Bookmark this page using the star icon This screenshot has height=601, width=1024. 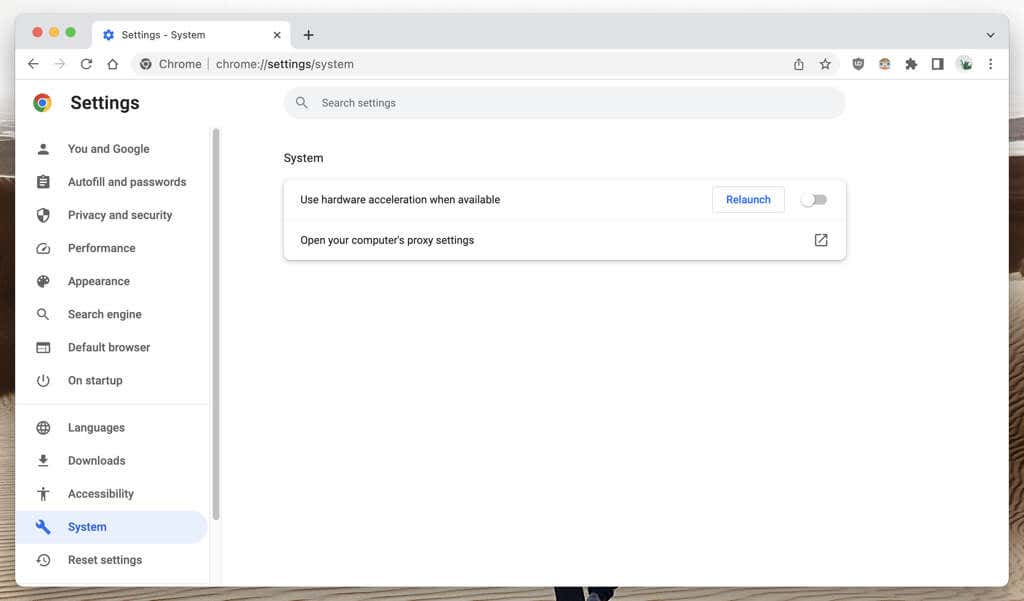pyautogui.click(x=825, y=63)
